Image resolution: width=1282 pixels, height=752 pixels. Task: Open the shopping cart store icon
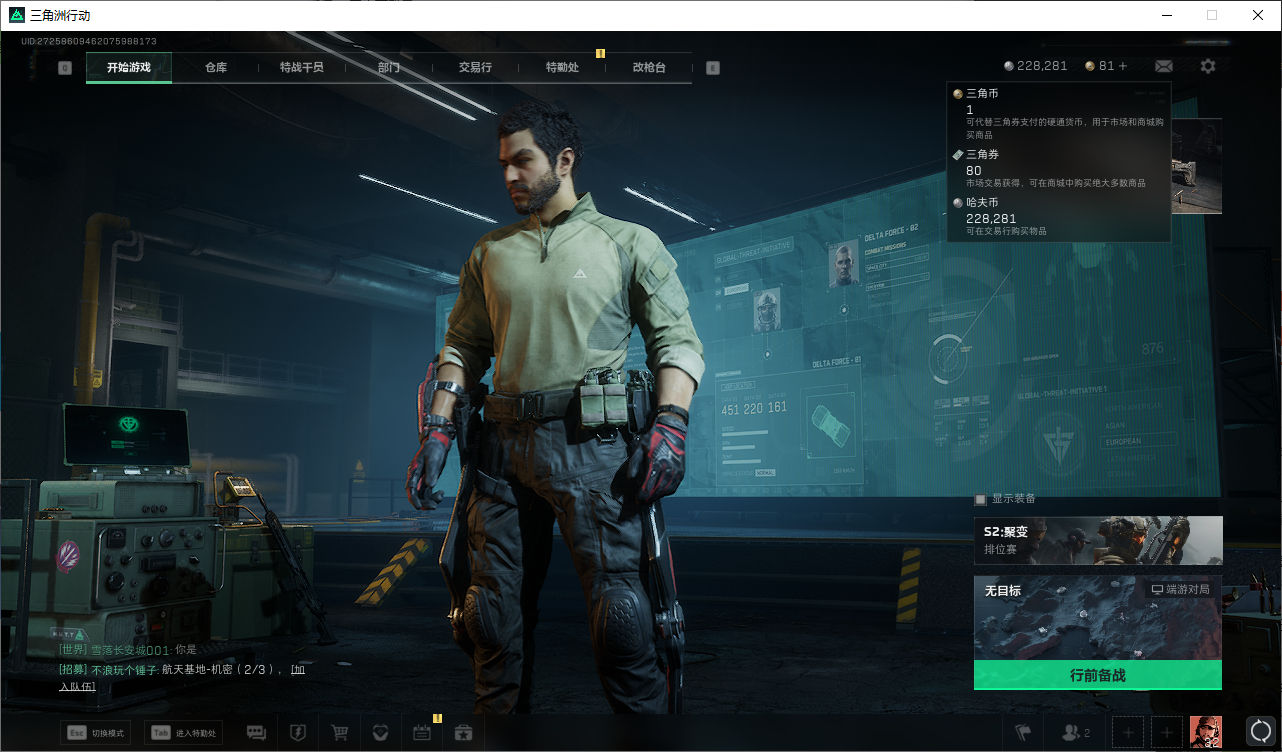point(339,733)
